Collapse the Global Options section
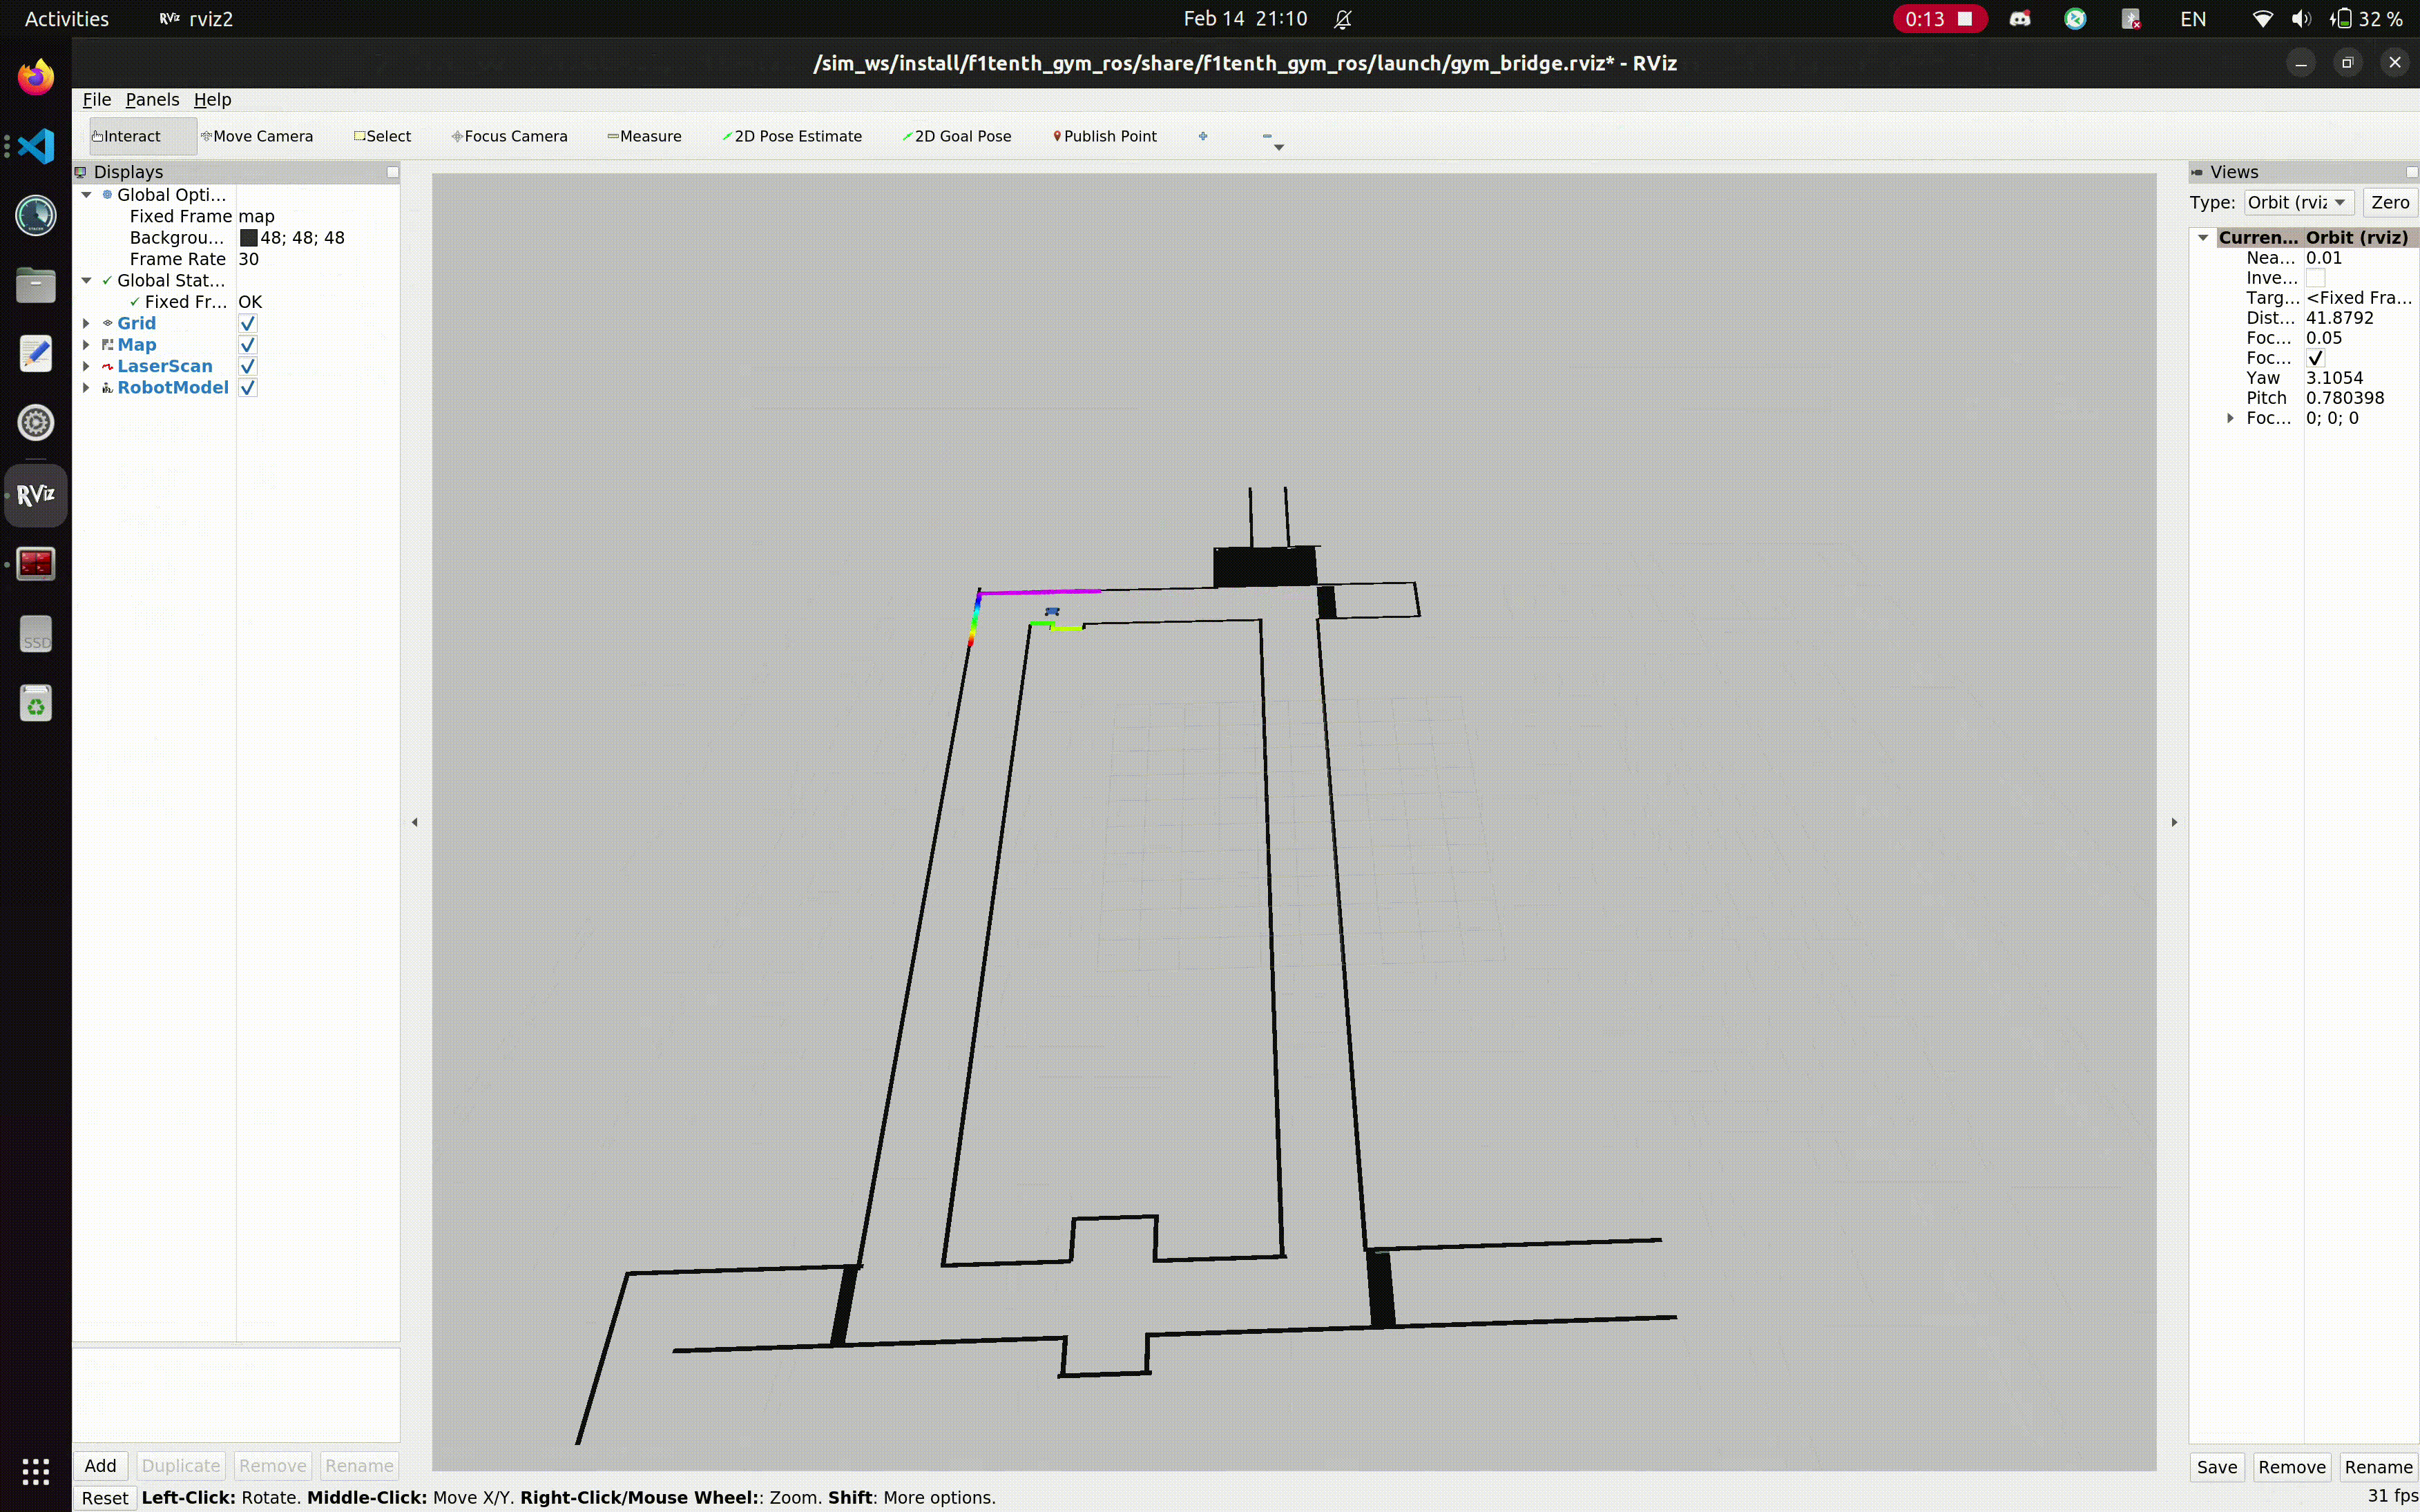2420x1512 pixels. tap(87, 195)
